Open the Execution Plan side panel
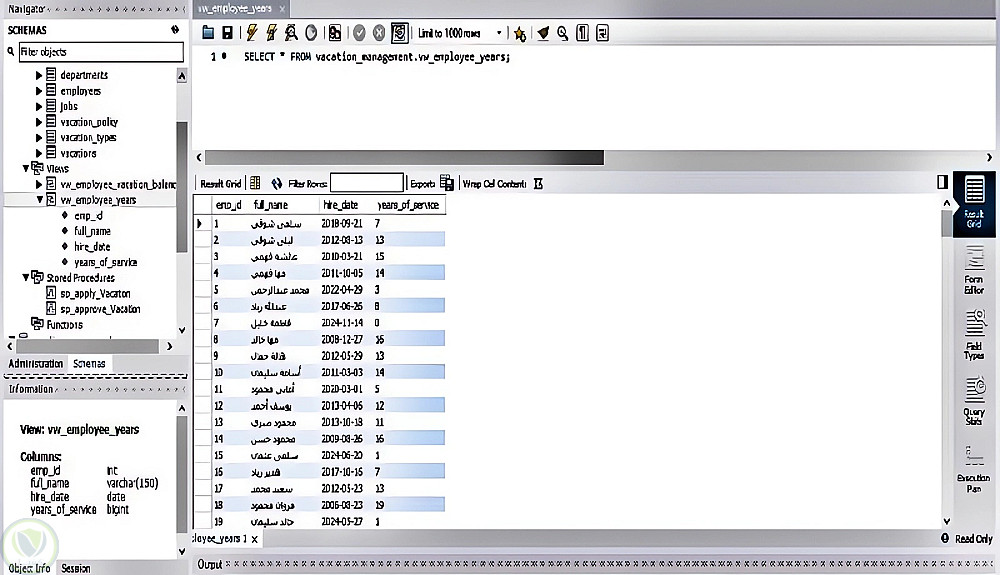Image resolution: width=1000 pixels, height=575 pixels. tap(974, 469)
